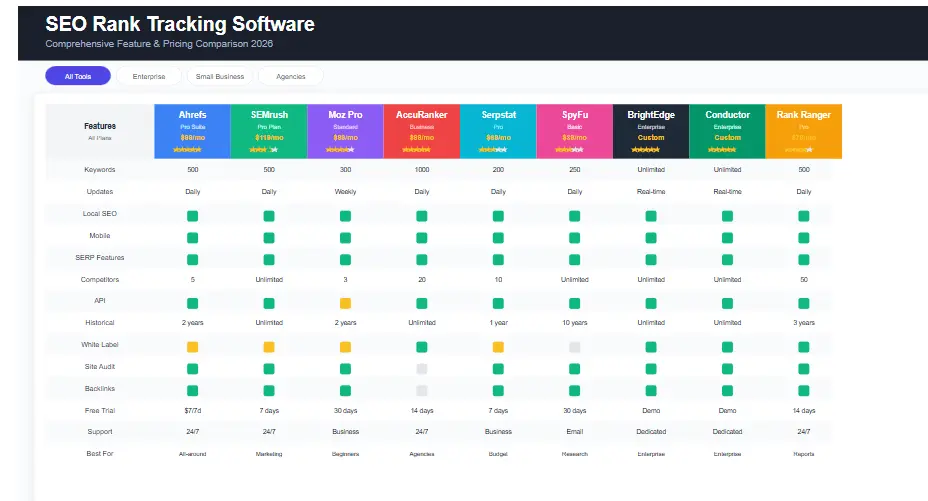The width and height of the screenshot is (928, 501).
Task: Click the Ahrefs star rating
Action: [x=187, y=150]
